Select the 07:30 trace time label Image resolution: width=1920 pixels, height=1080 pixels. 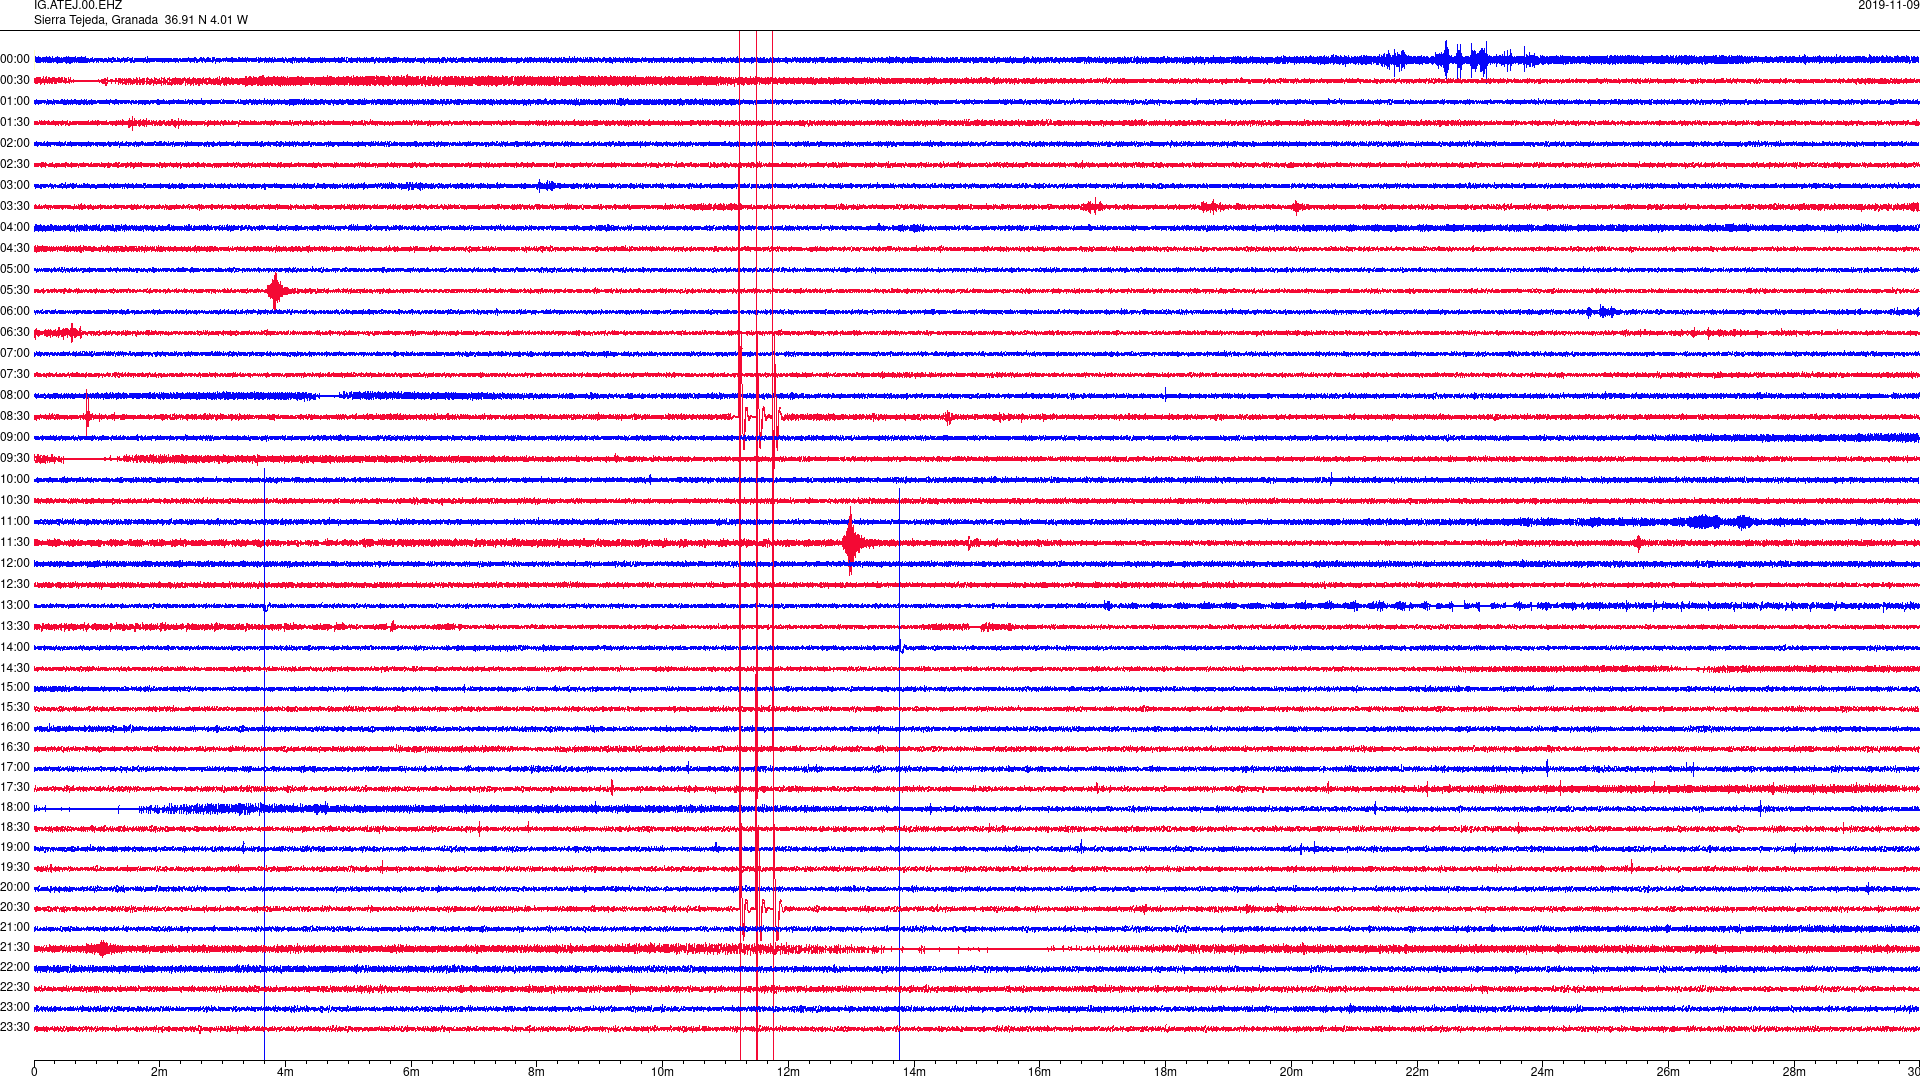tap(15, 374)
